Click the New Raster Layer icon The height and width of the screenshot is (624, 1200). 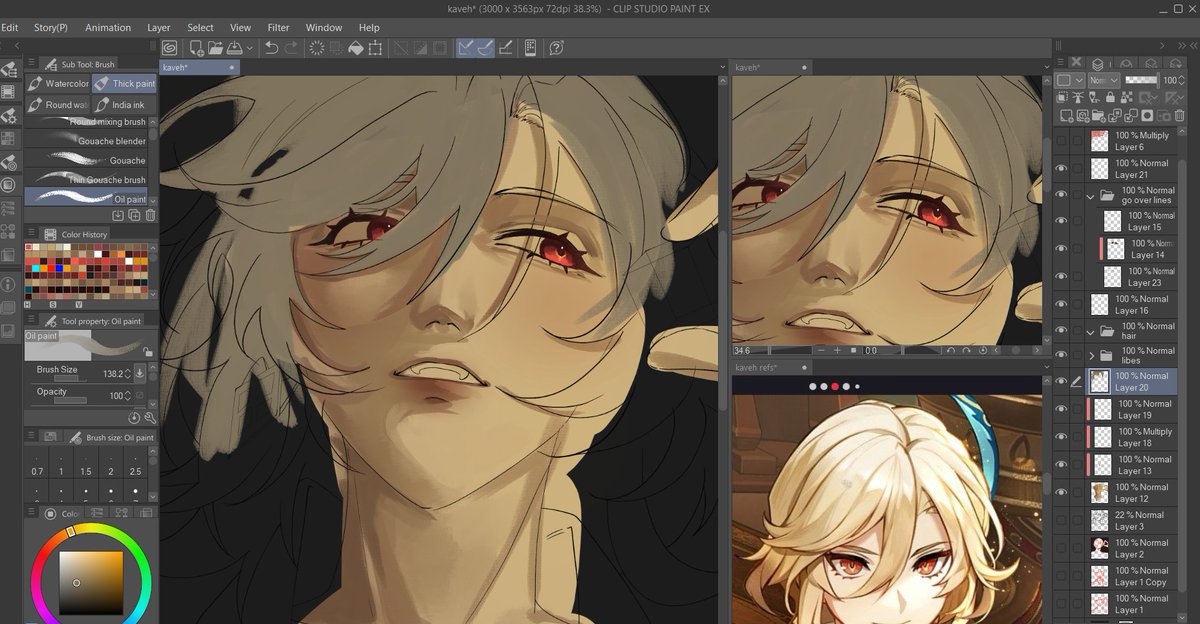point(1066,116)
